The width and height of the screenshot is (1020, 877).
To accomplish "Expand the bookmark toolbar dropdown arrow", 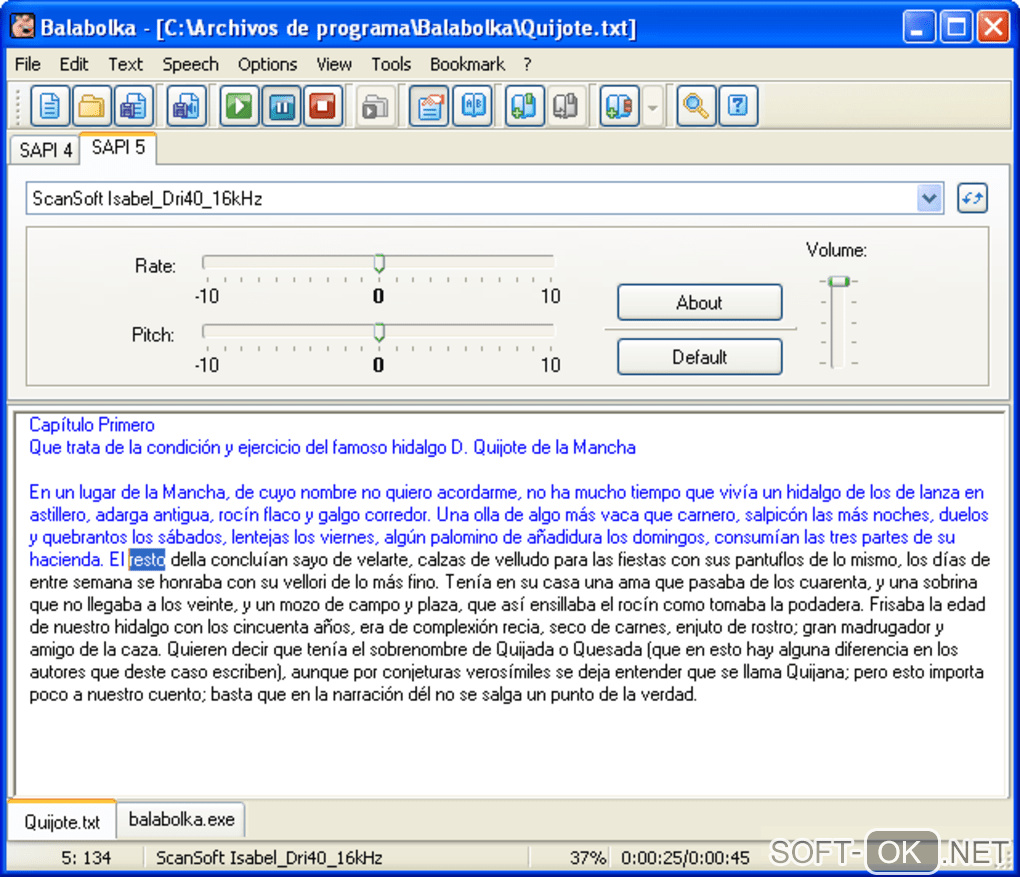I will coord(652,106).
